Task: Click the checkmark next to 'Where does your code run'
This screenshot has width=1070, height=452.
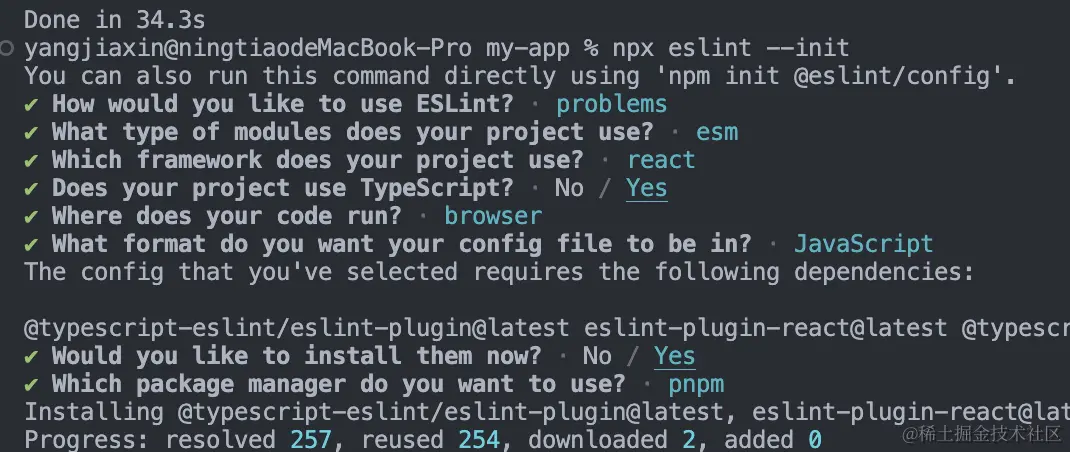Action: (x=31, y=216)
